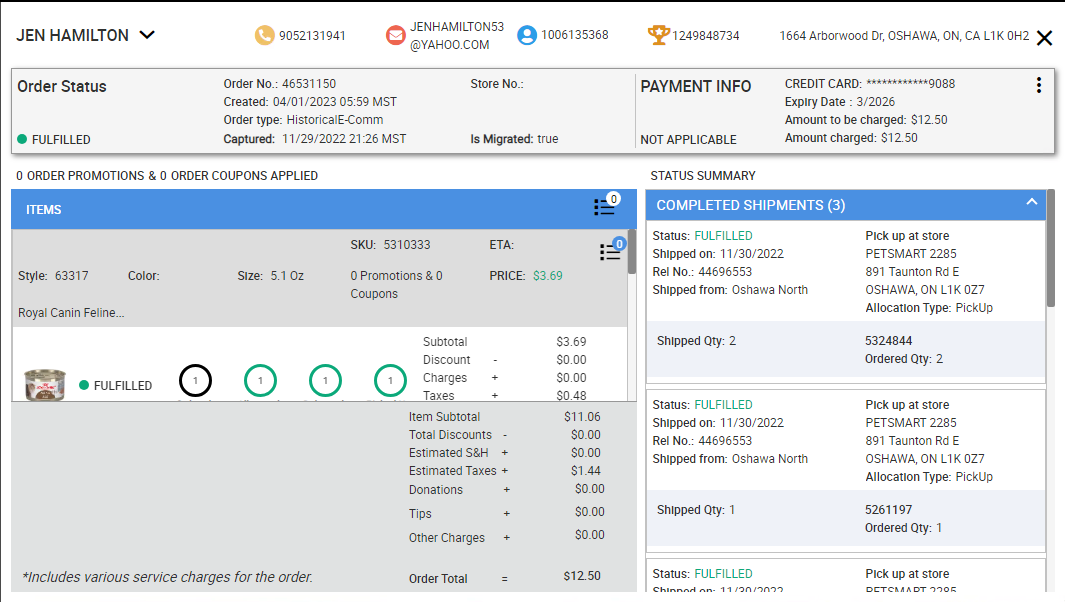The width and height of the screenshot is (1065, 602).
Task: Click the black quantity status circle
Action: pyautogui.click(x=196, y=381)
